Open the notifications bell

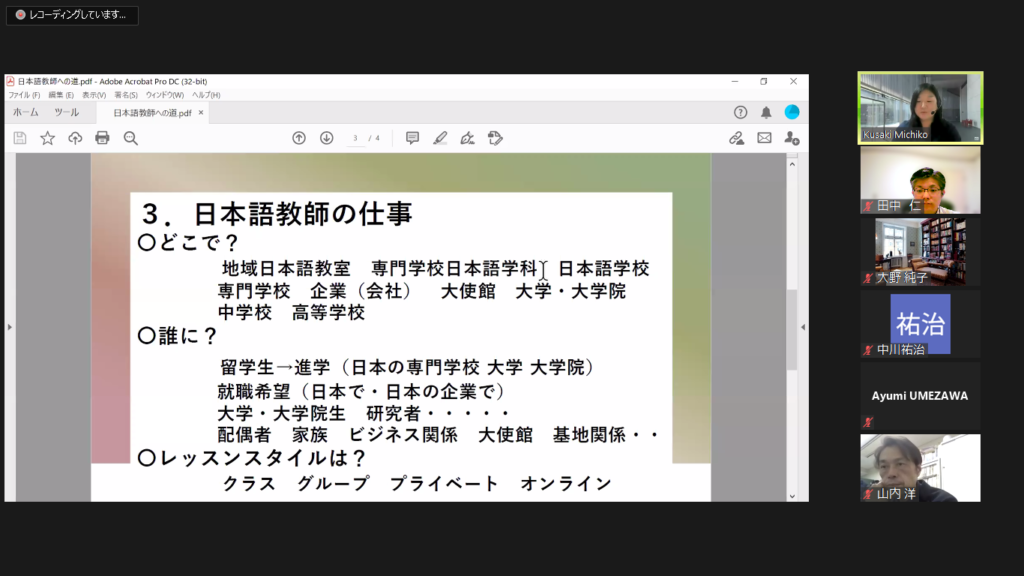pos(766,112)
